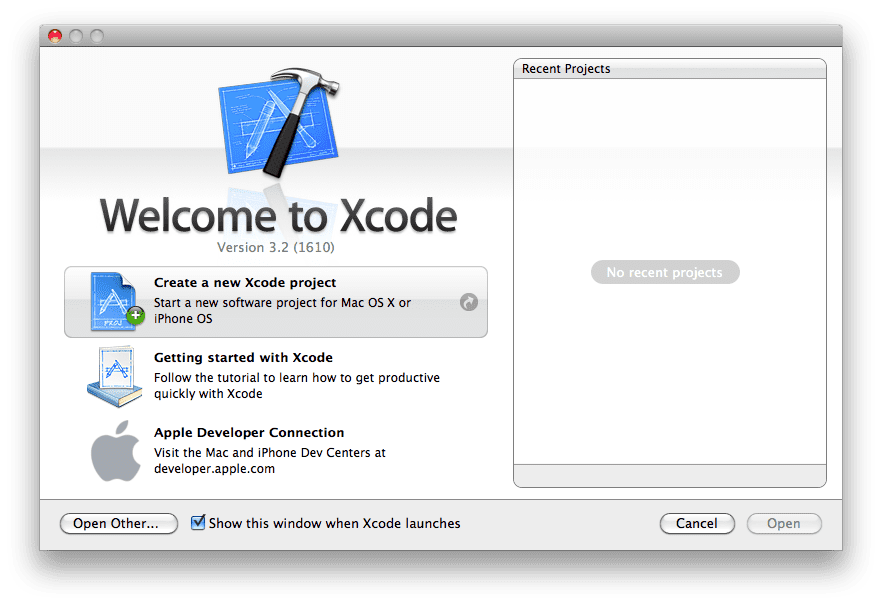
Task: Select Create a new Xcode project
Action: point(276,302)
